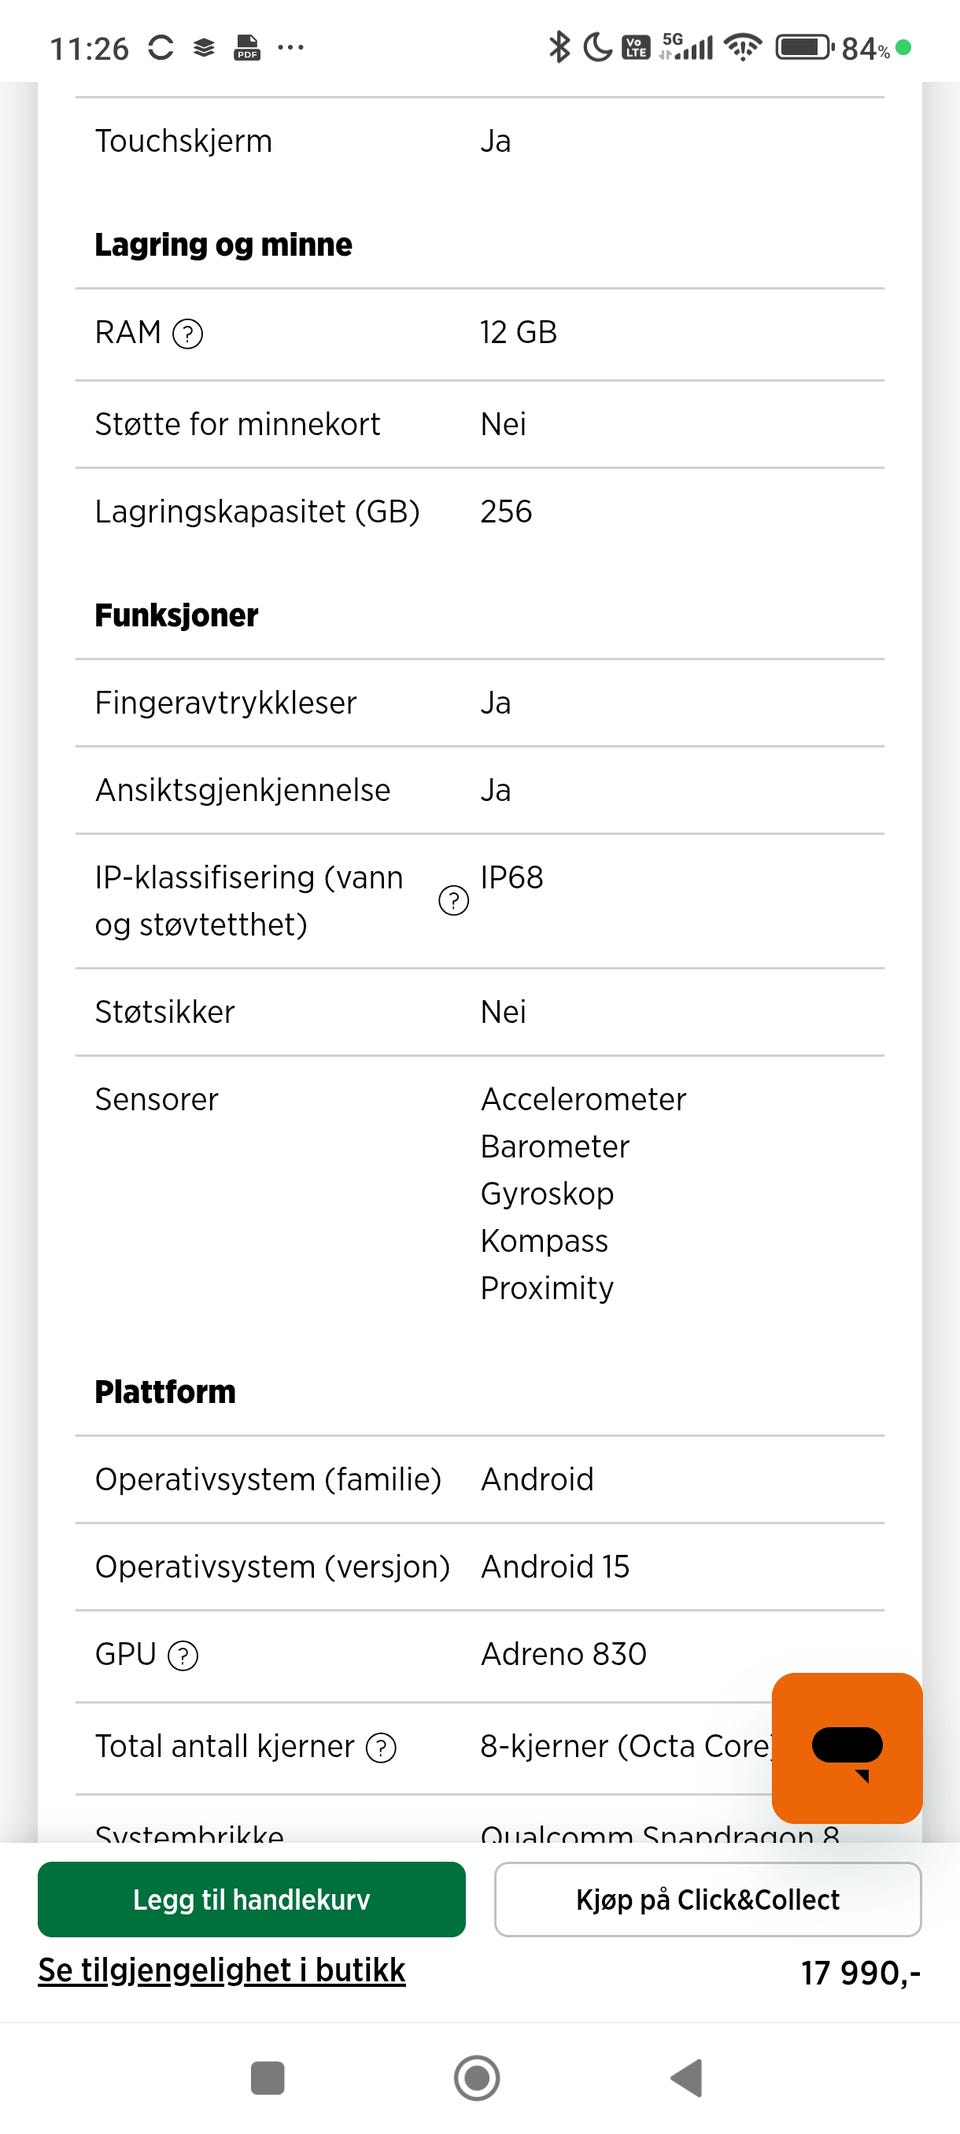Tap the GPU help question icon
The width and height of the screenshot is (960, 2134).
183,1656
